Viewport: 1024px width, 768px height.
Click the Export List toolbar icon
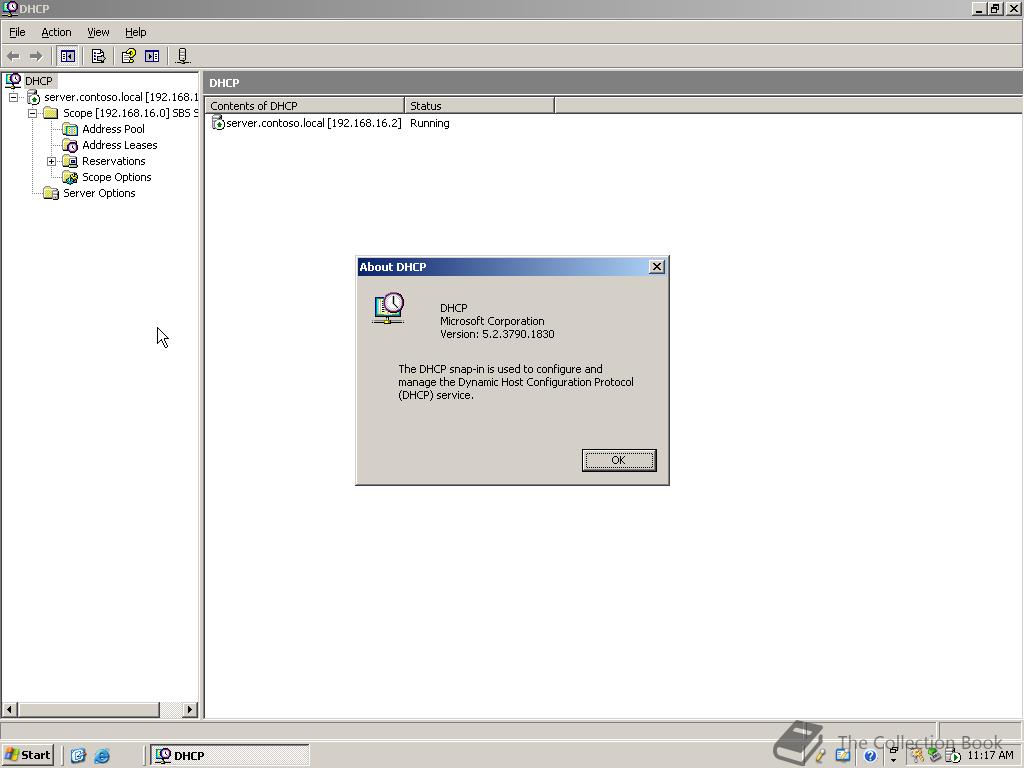tap(98, 56)
